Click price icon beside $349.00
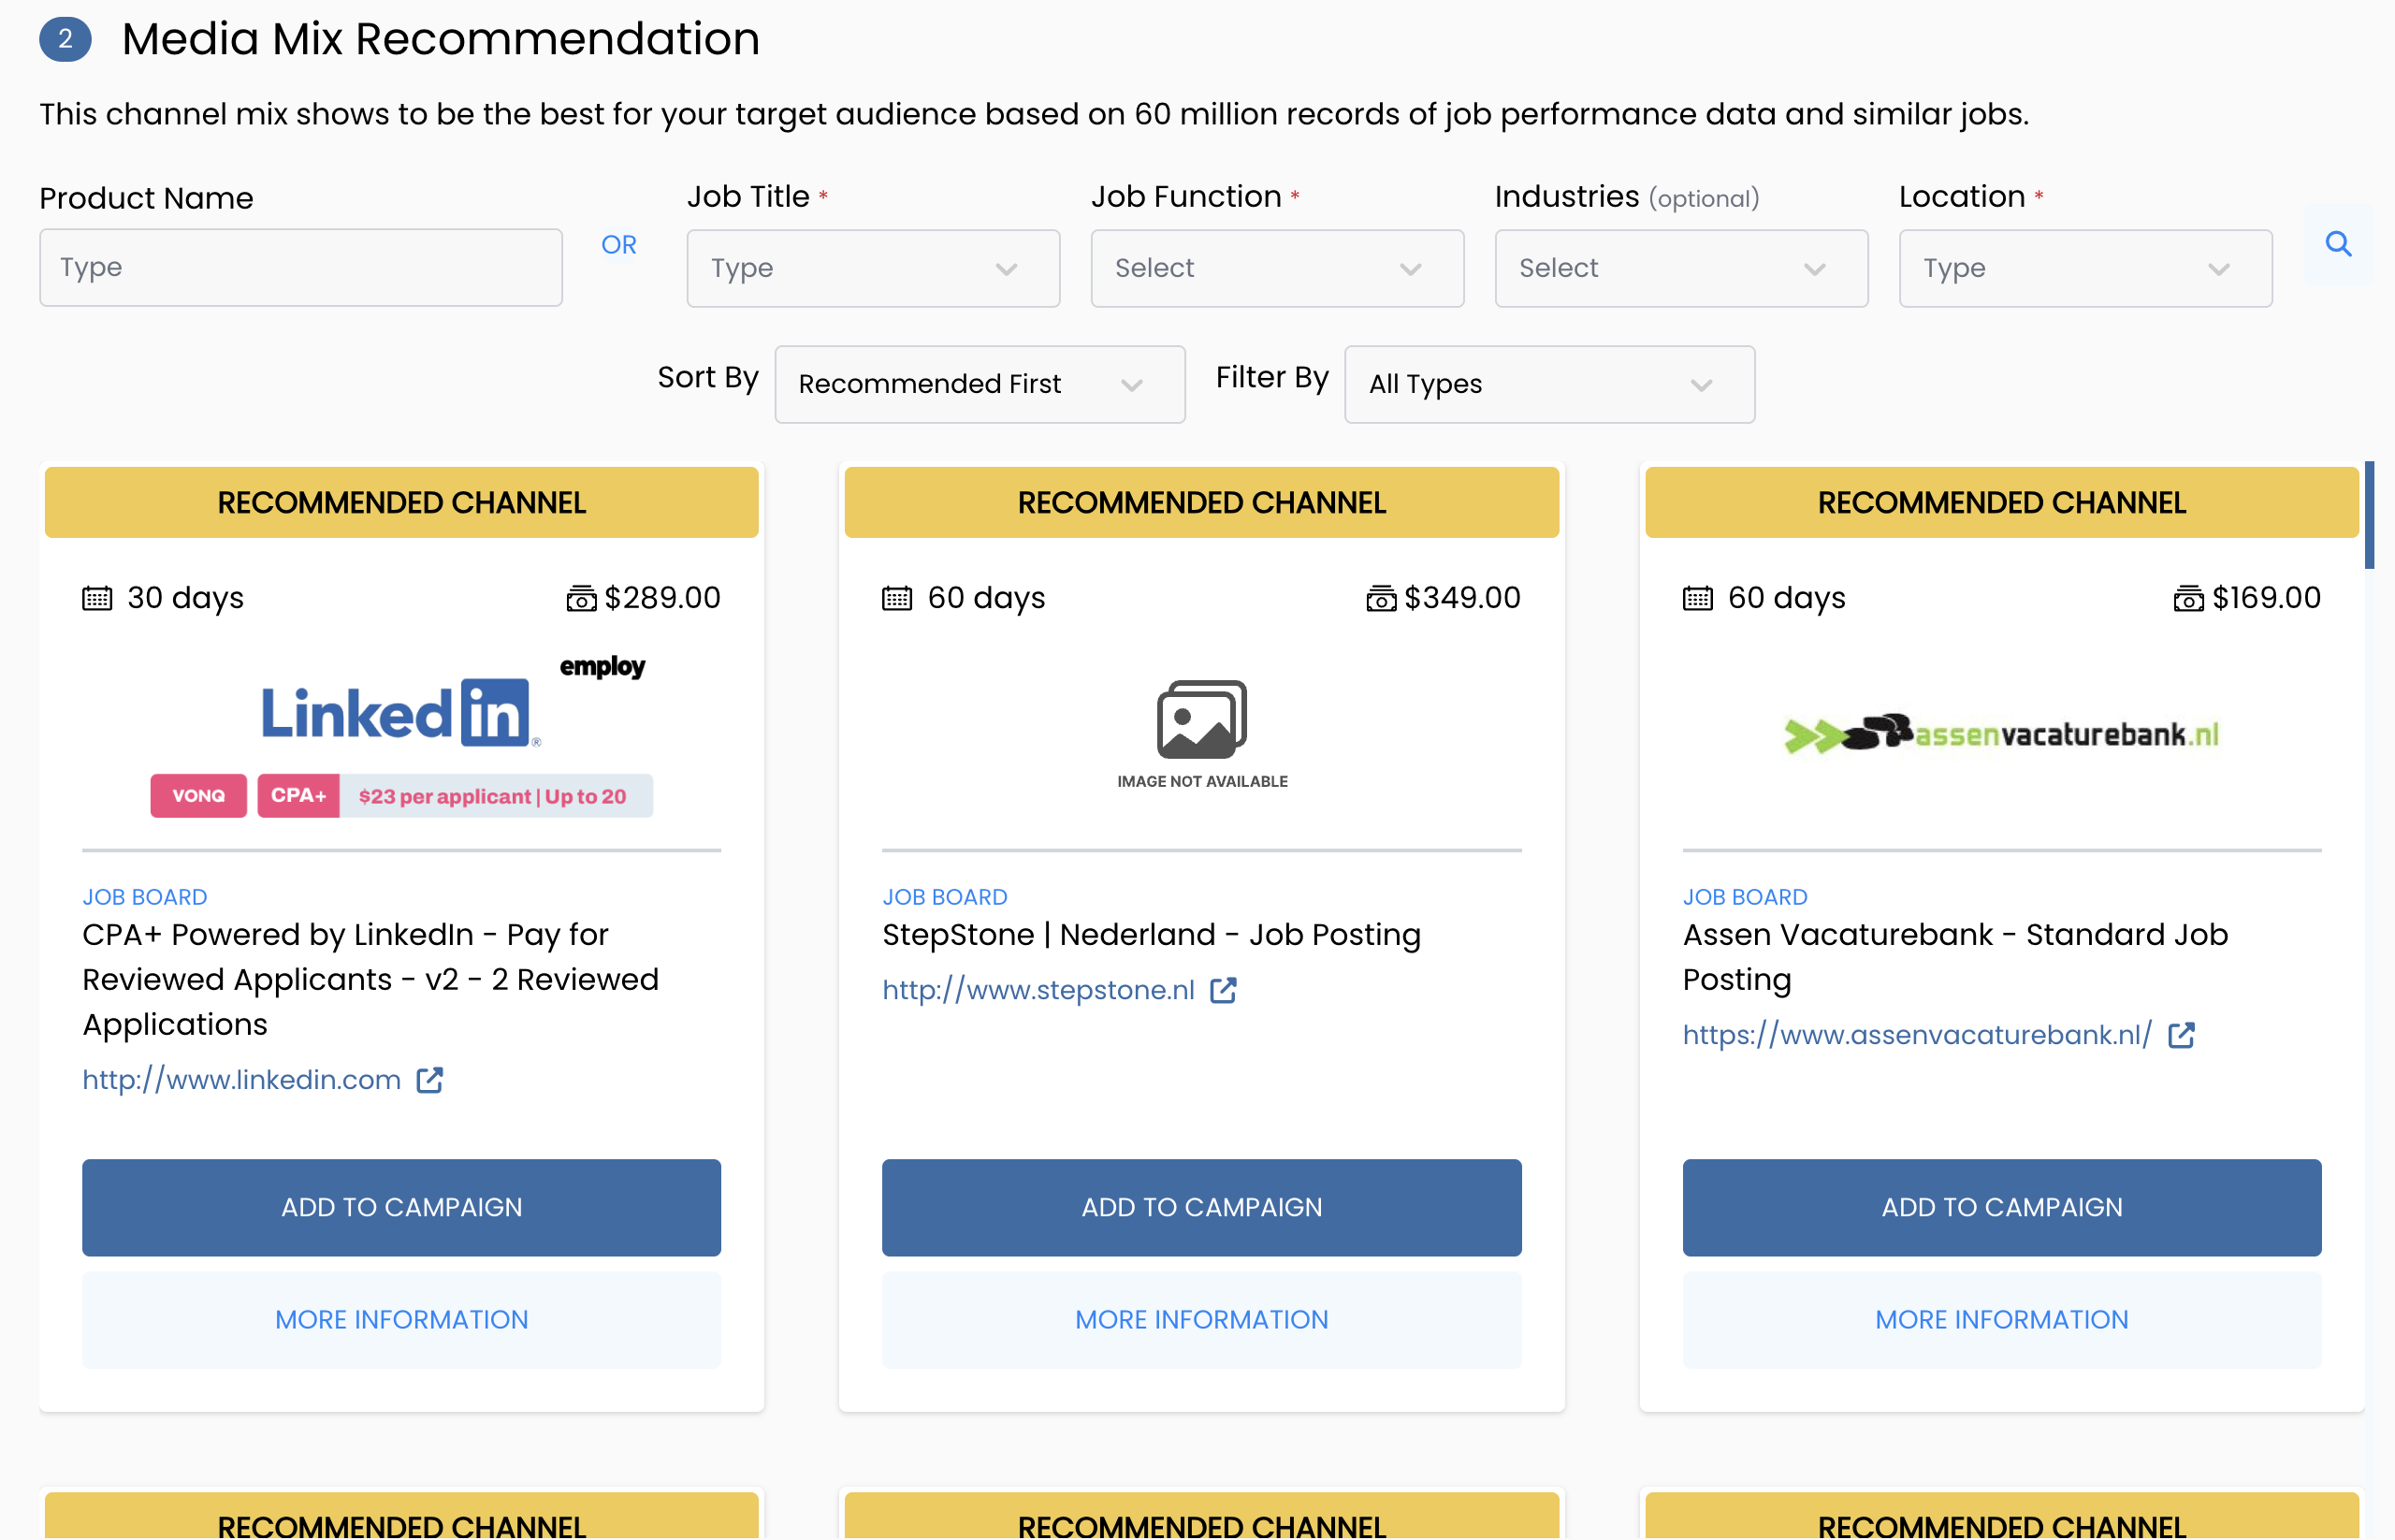This screenshot has width=2395, height=1540. click(1380, 598)
